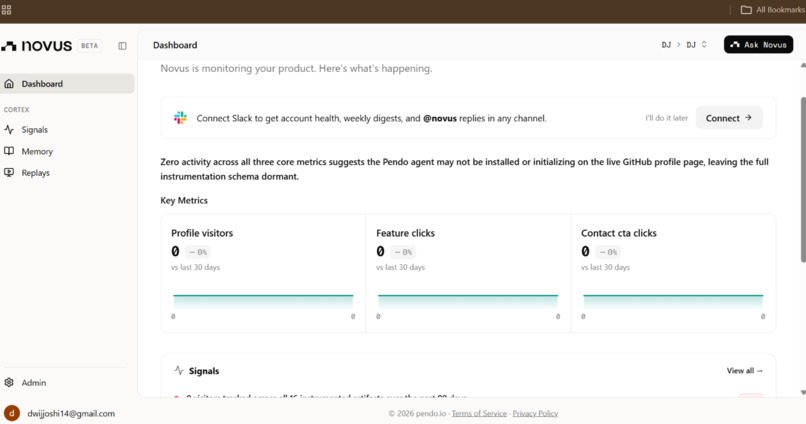Screen dimensions: 806x424
Task: Click the Contact cta clicks sparkline chart
Action: tap(673, 303)
